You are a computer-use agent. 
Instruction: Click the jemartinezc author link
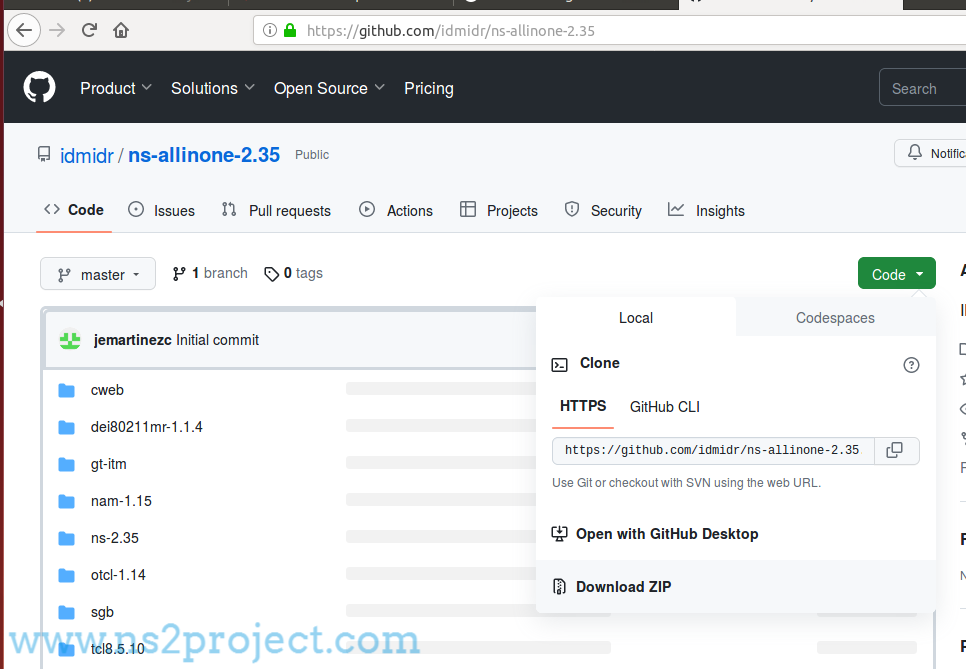coord(132,339)
